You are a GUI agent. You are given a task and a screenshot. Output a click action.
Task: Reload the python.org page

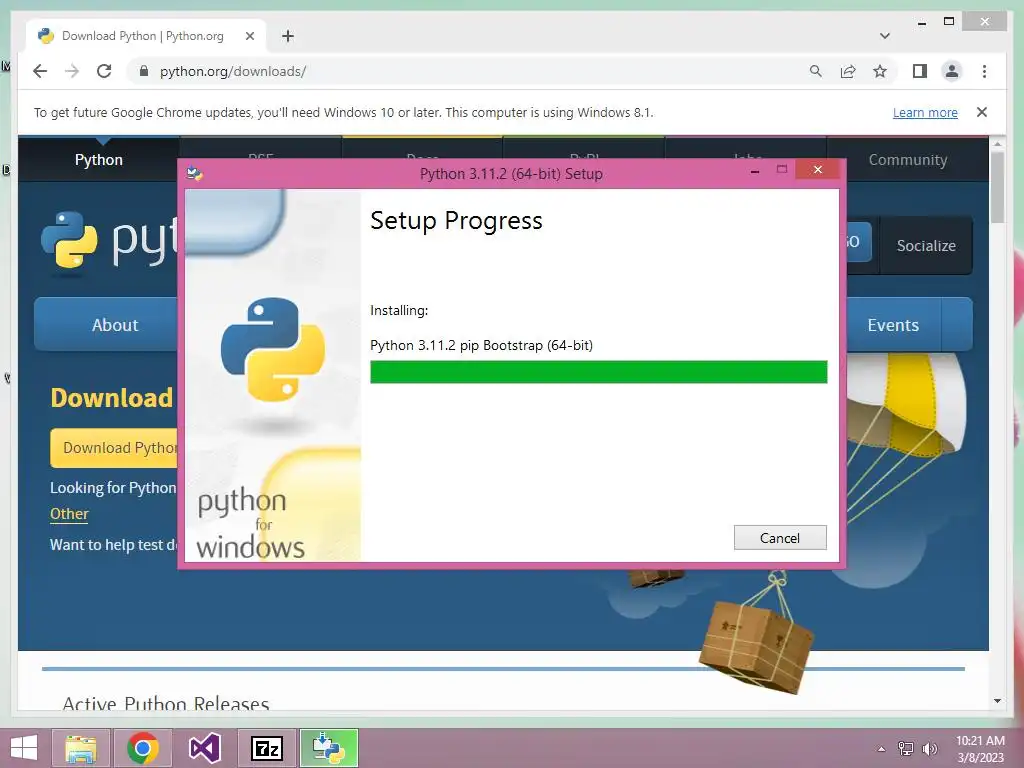click(104, 71)
